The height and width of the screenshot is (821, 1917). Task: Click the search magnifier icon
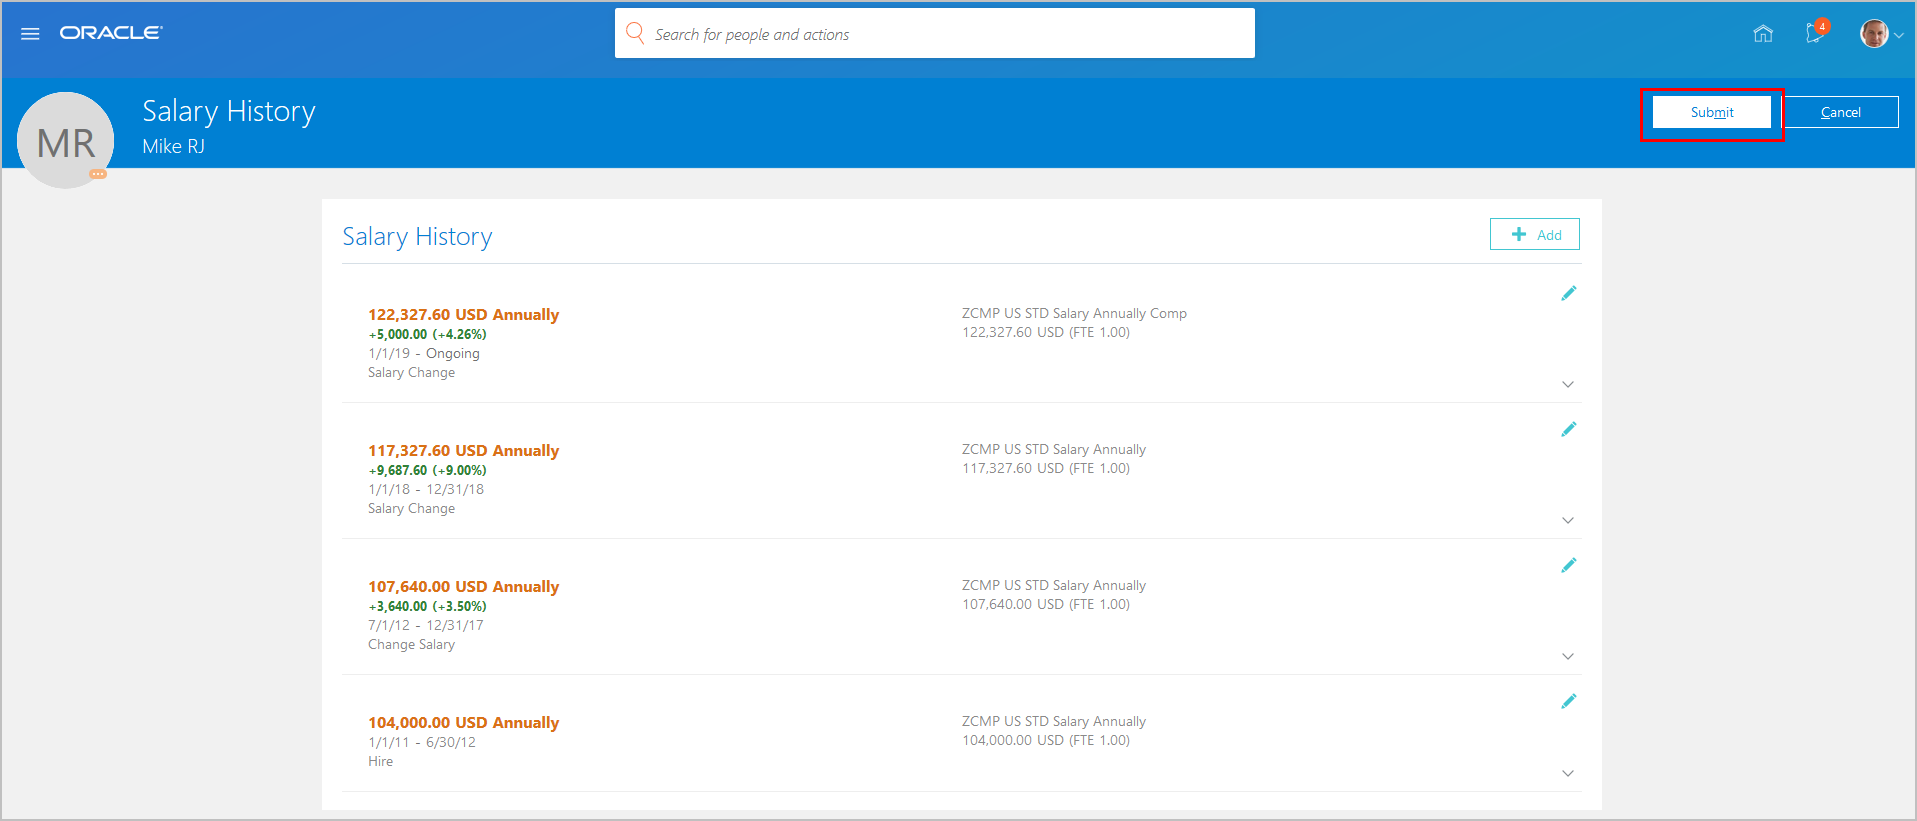[x=634, y=33]
